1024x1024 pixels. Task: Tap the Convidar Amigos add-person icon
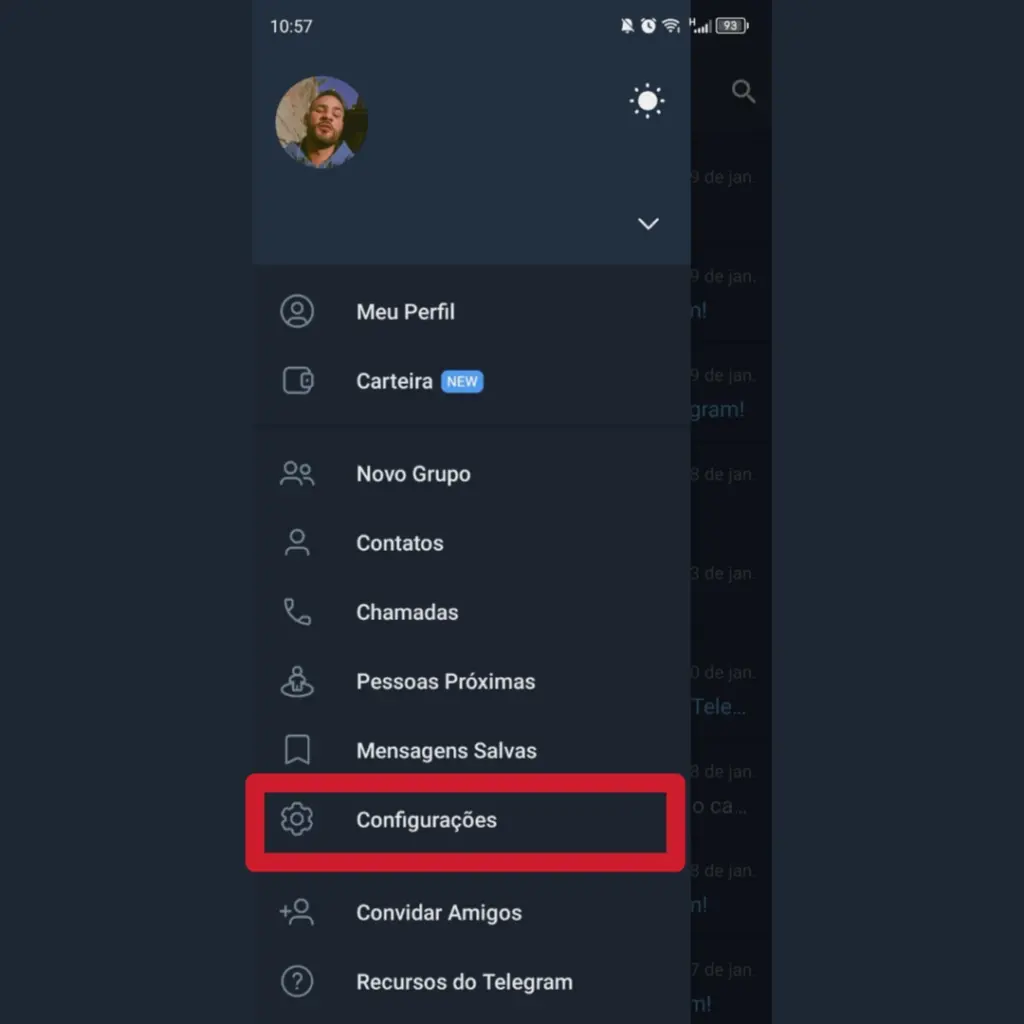point(296,912)
